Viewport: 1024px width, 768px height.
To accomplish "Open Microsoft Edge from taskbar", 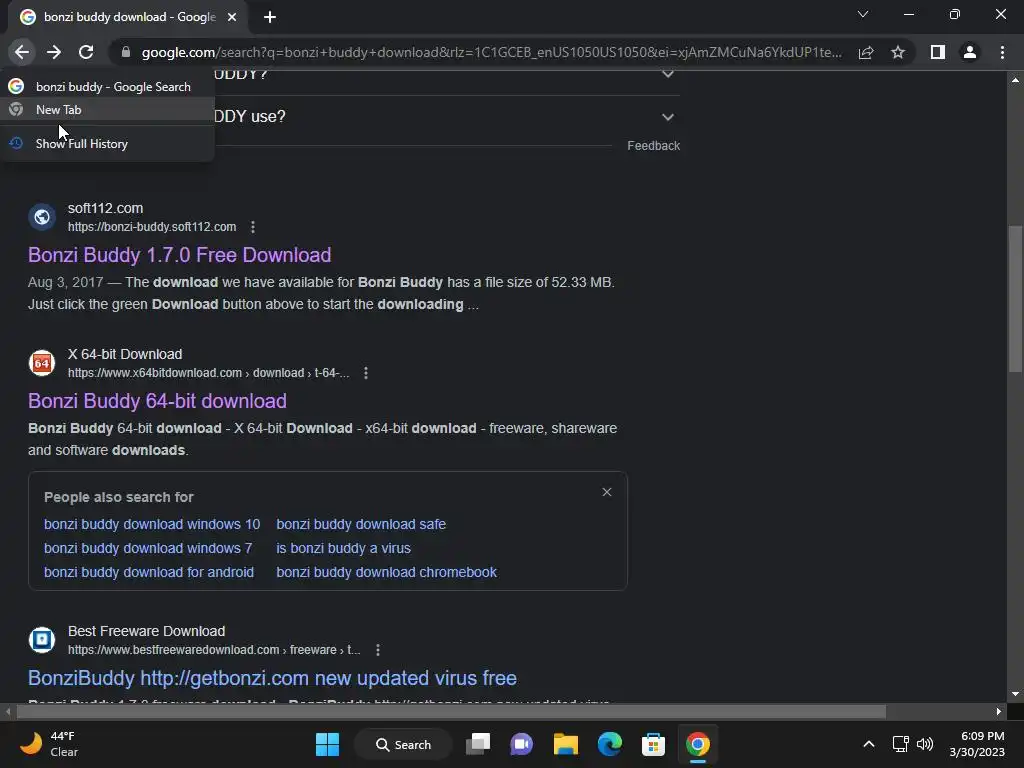I will click(610, 744).
